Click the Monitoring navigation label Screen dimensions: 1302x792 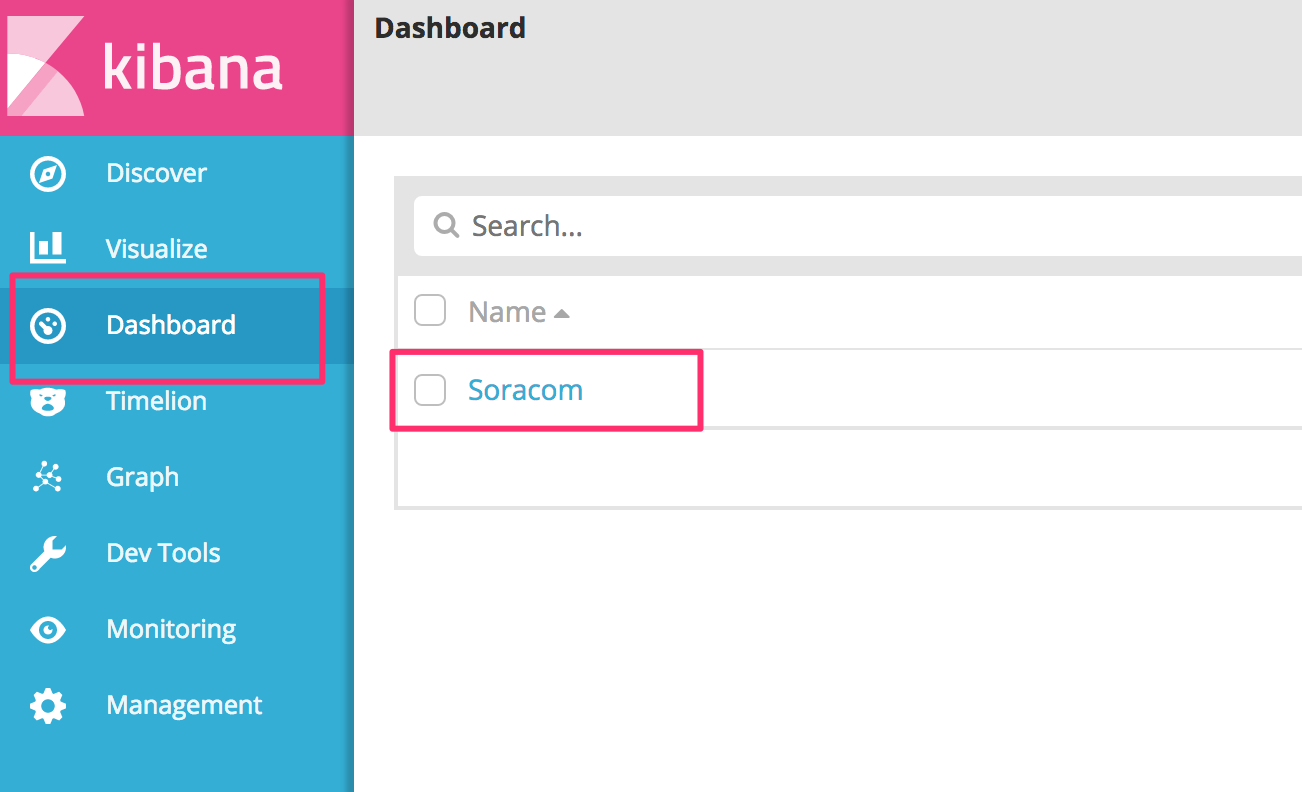(171, 629)
